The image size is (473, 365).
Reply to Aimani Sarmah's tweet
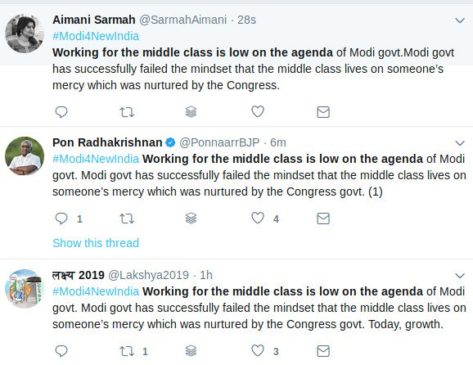[61, 112]
